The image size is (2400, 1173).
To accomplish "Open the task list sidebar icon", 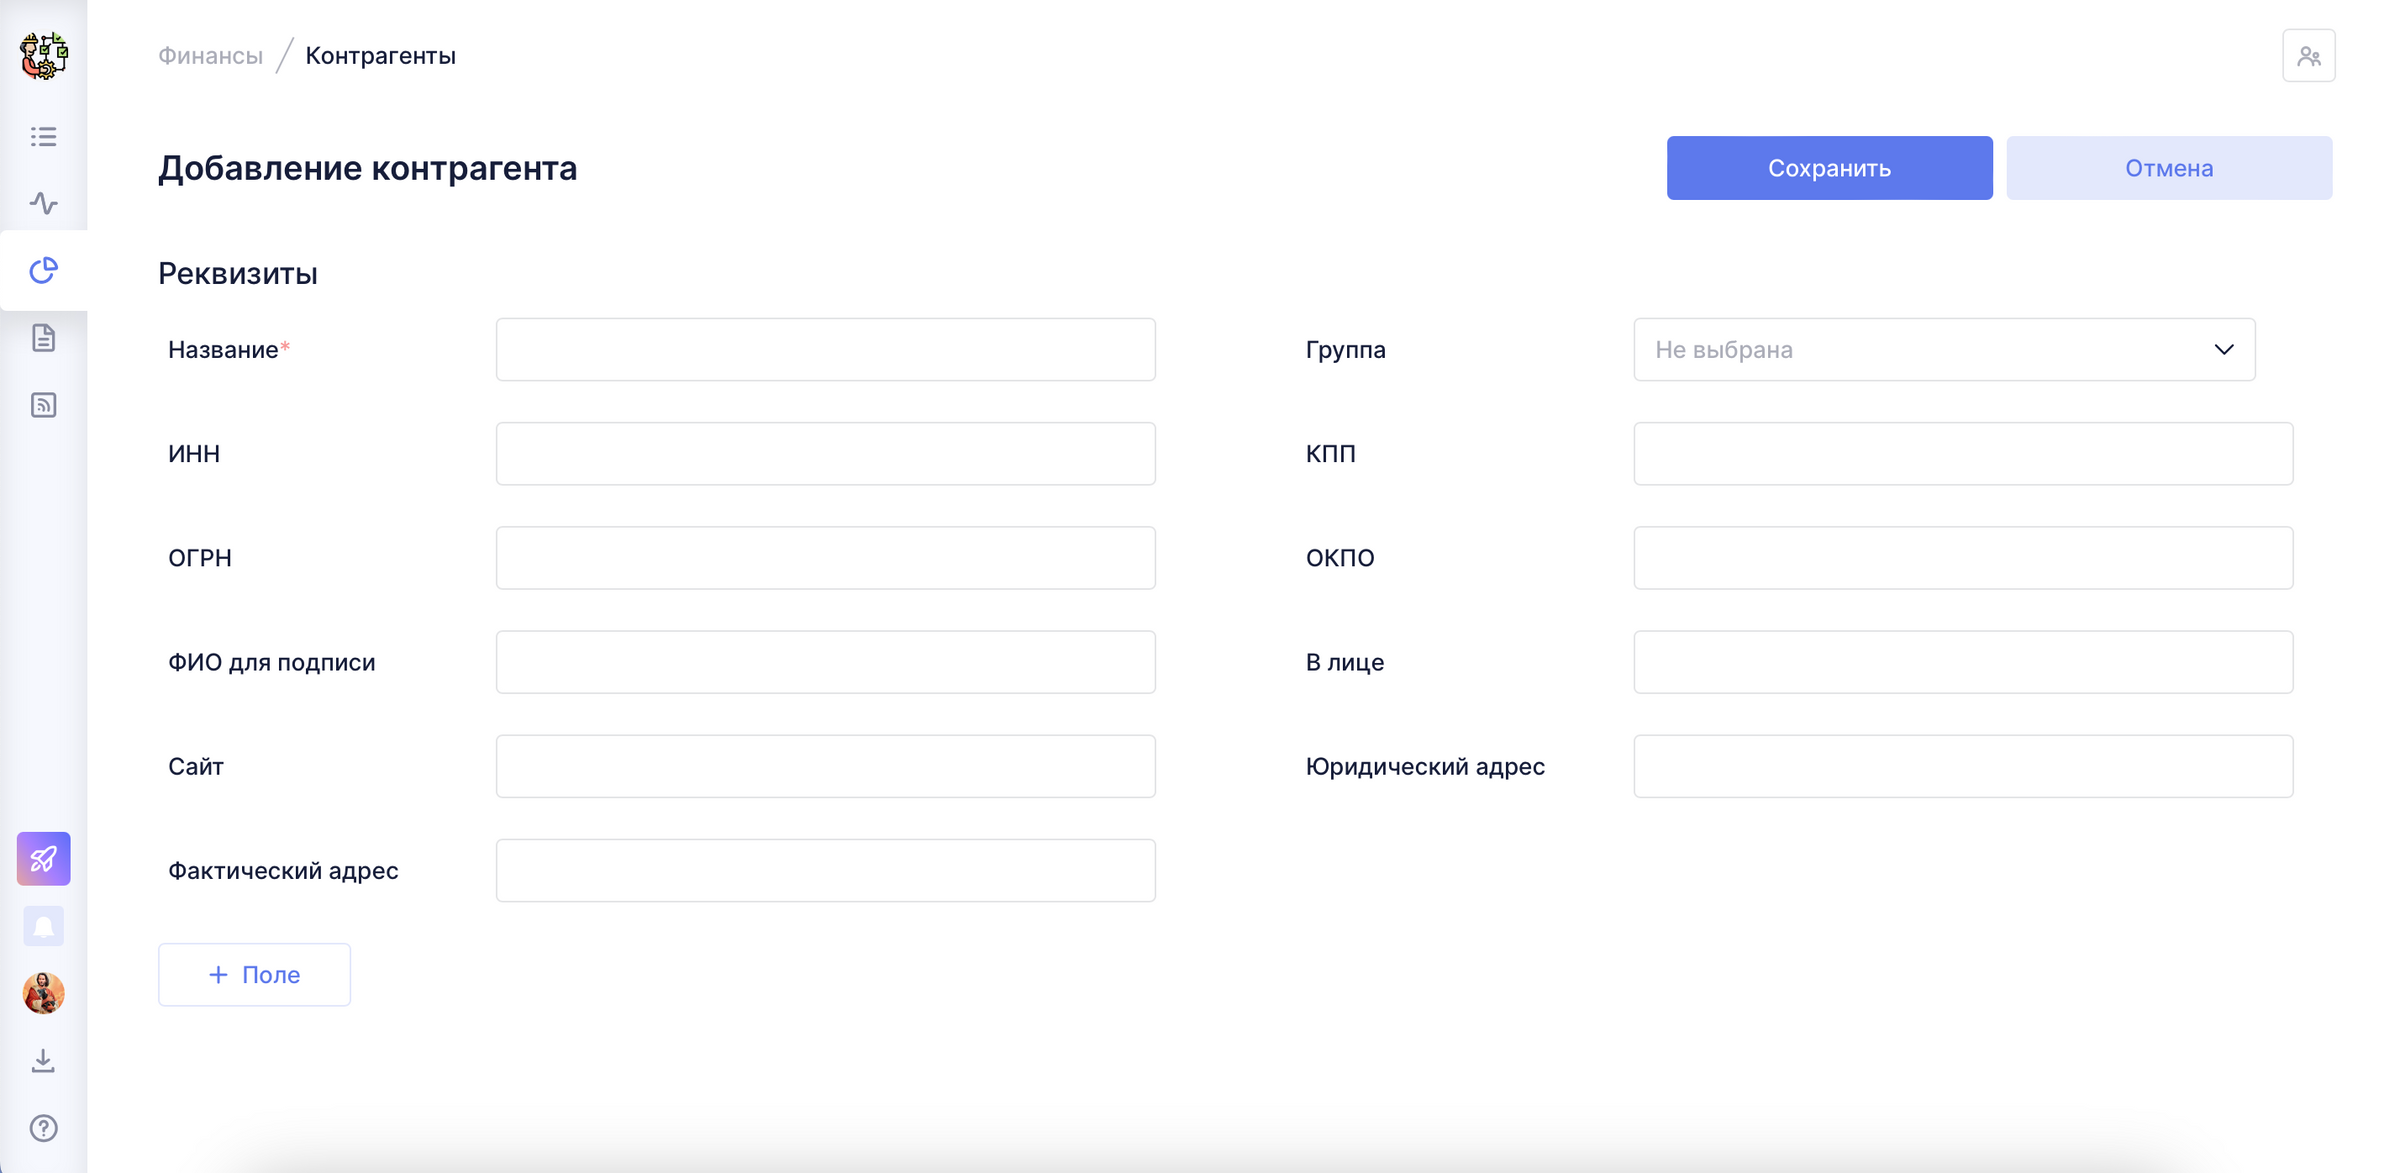I will [x=43, y=136].
